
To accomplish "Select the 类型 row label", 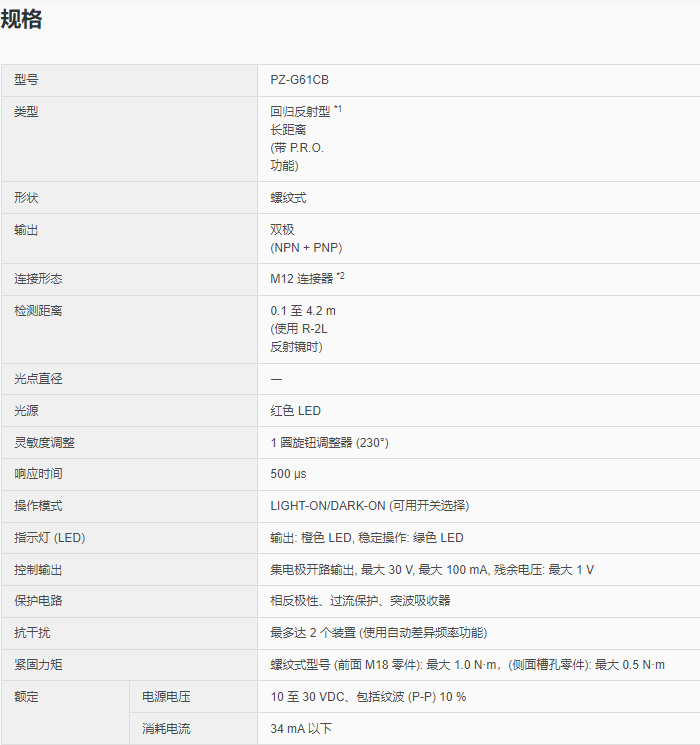I will pyautogui.click(x=26, y=112).
